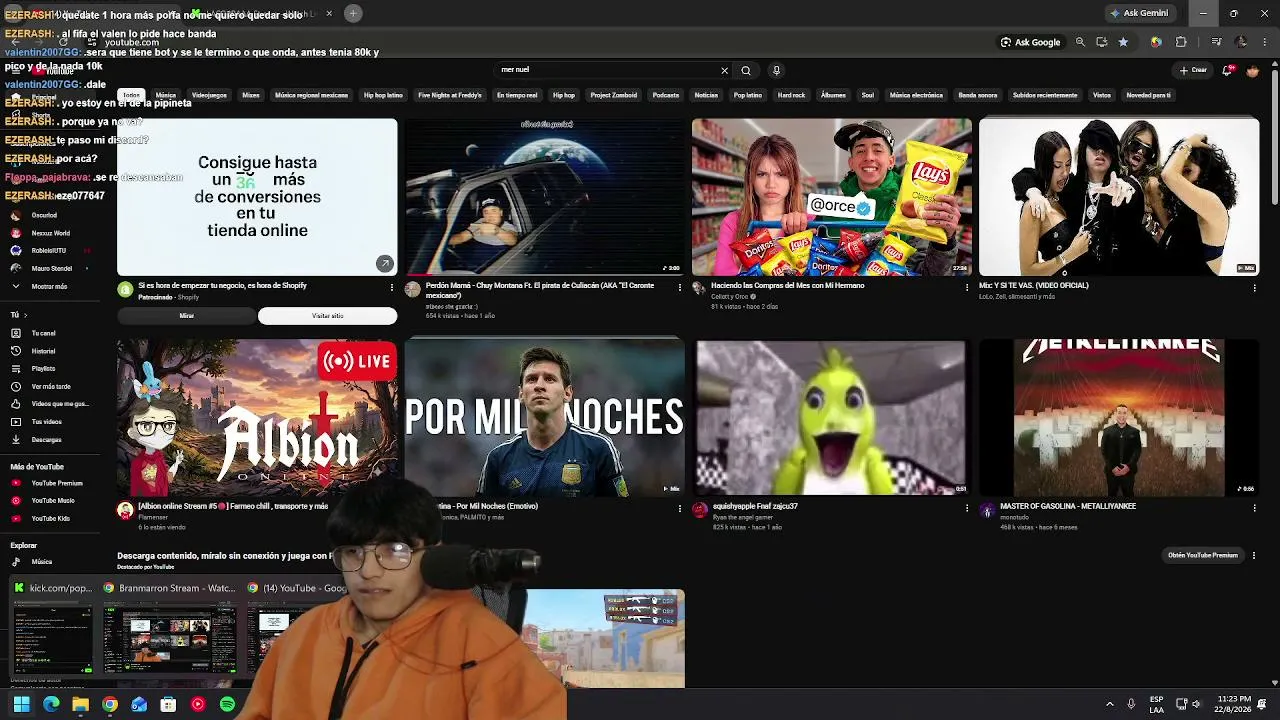Open options for the Por Mil Noches video

click(679, 508)
